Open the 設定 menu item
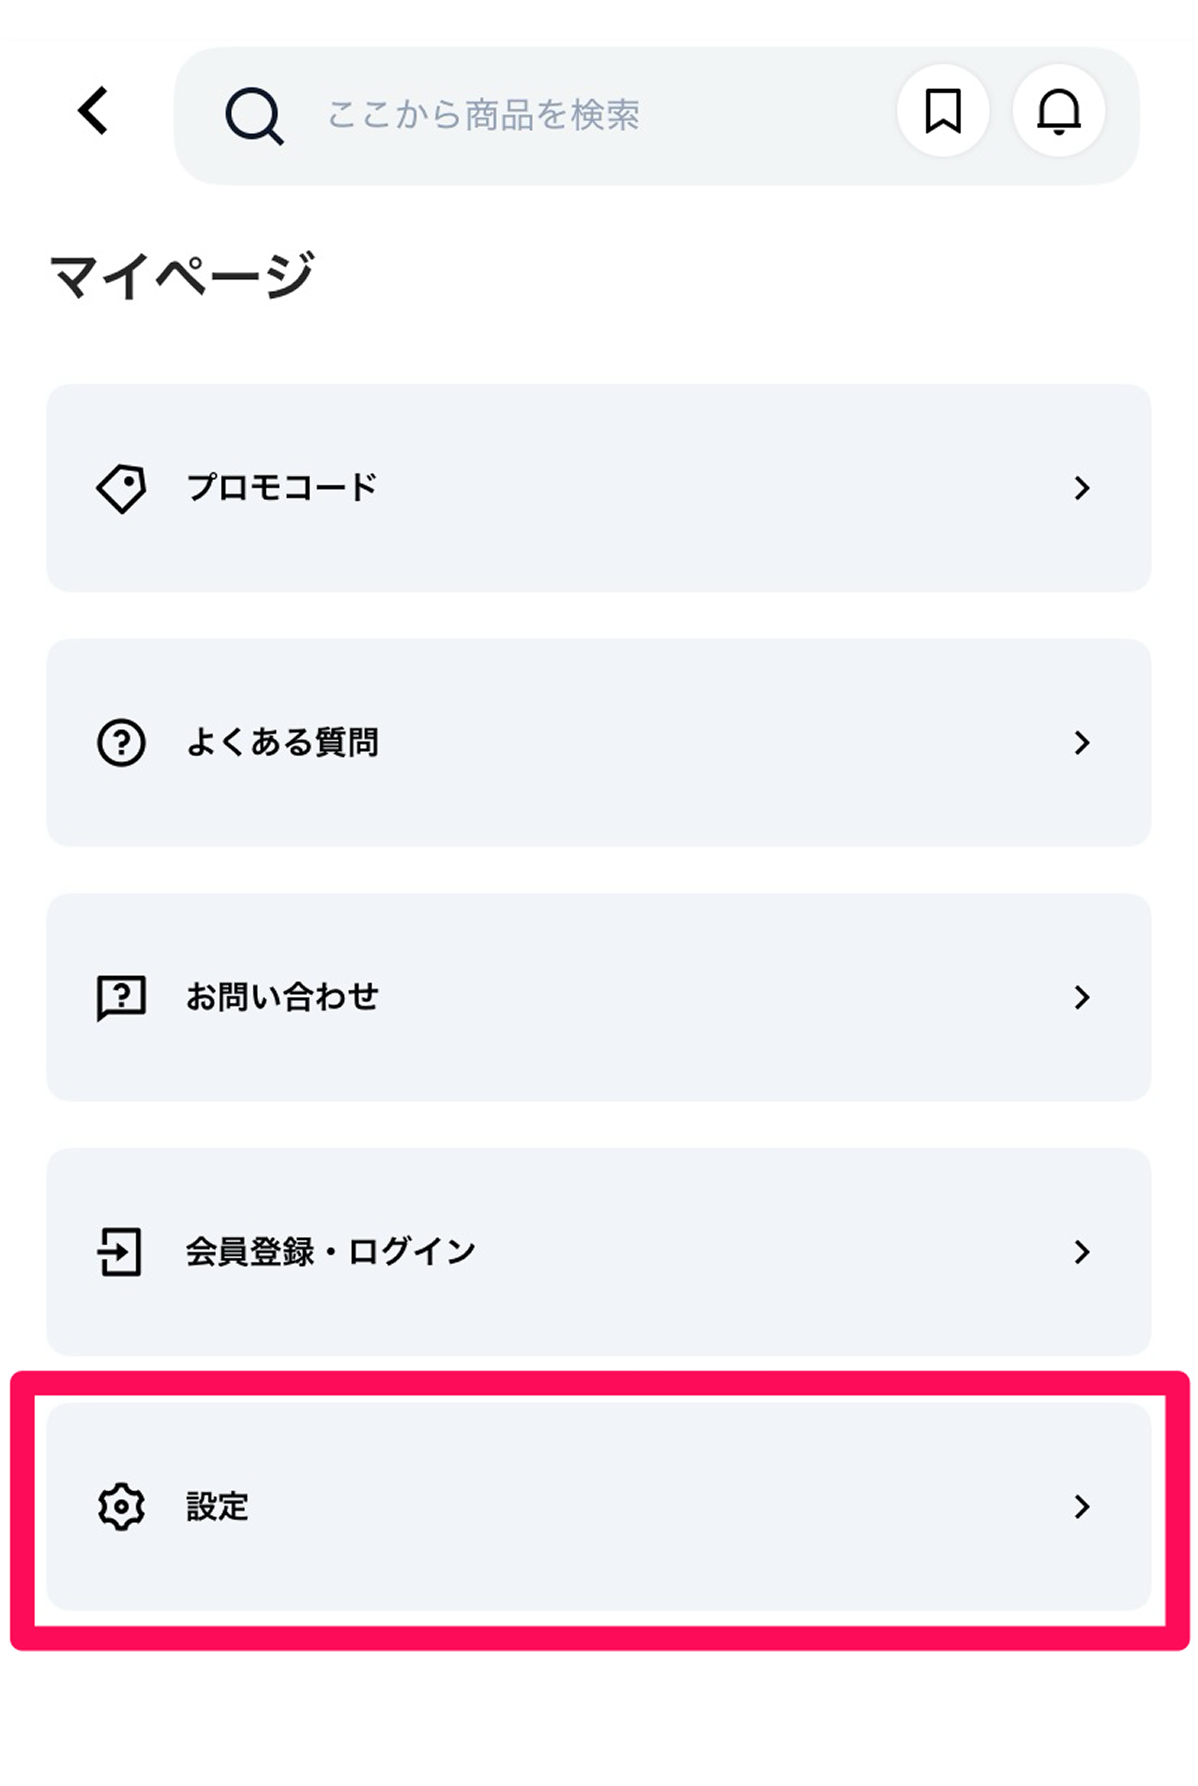Image resolution: width=1198 pixels, height=1786 pixels. [x=217, y=1507]
